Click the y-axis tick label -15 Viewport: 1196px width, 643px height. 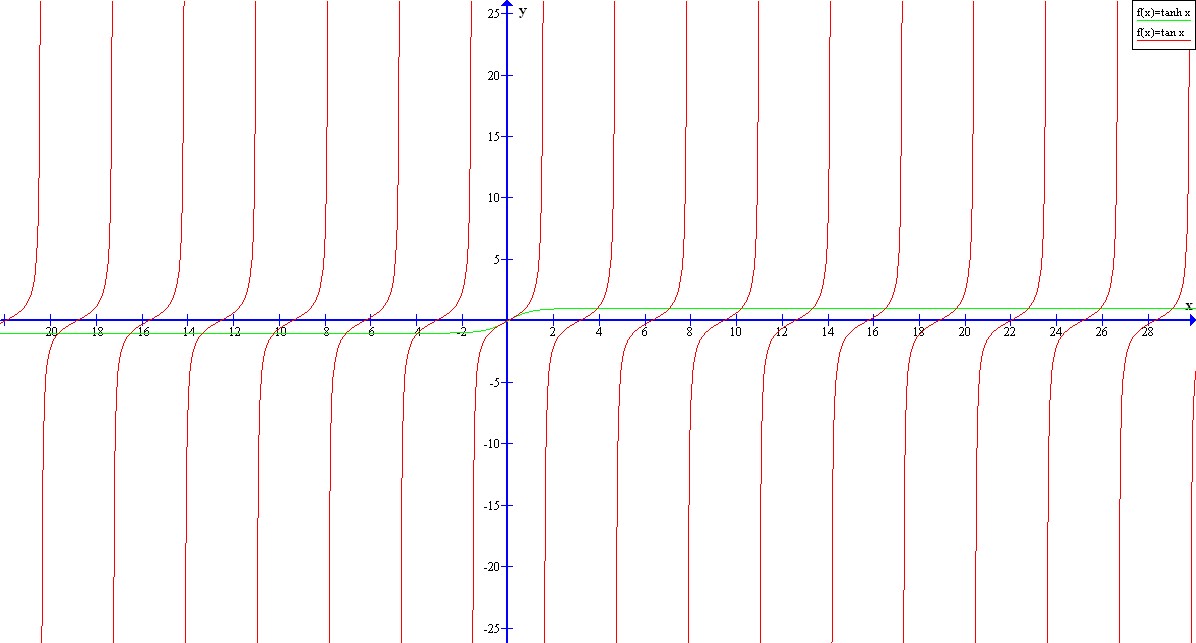[x=492, y=506]
